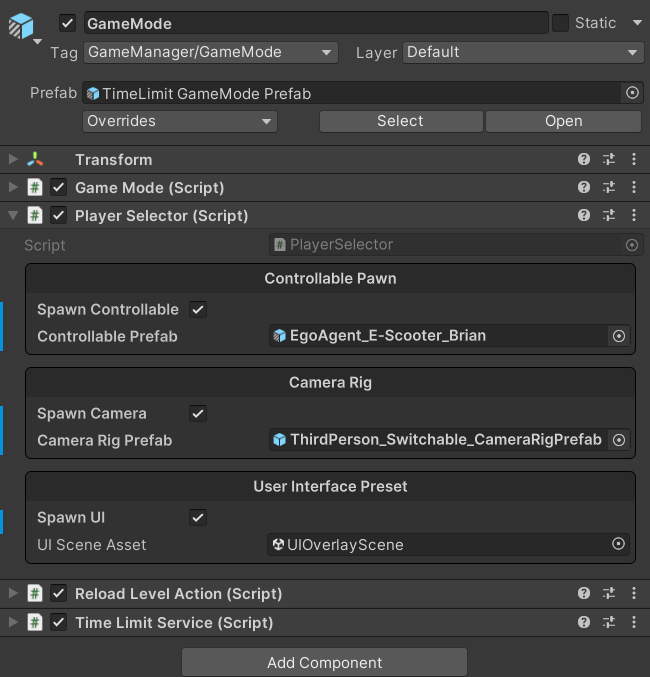The height and width of the screenshot is (677, 650).
Task: Open Reload Level Action kebab menu
Action: [x=634, y=593]
